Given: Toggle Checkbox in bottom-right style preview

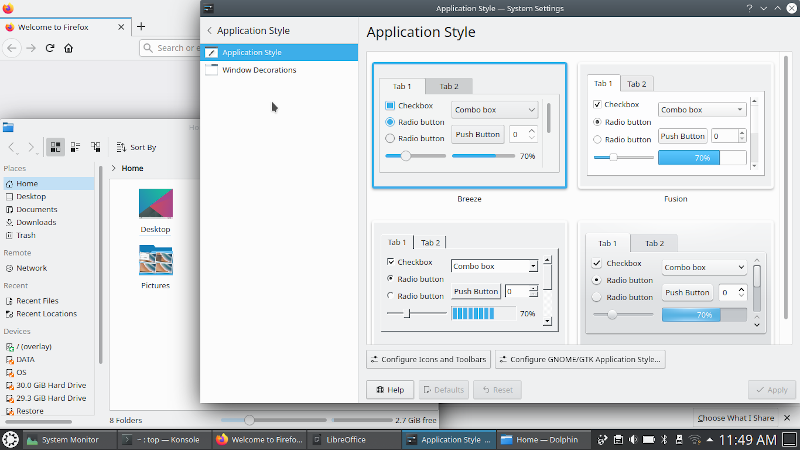Looking at the screenshot, I should 596,263.
